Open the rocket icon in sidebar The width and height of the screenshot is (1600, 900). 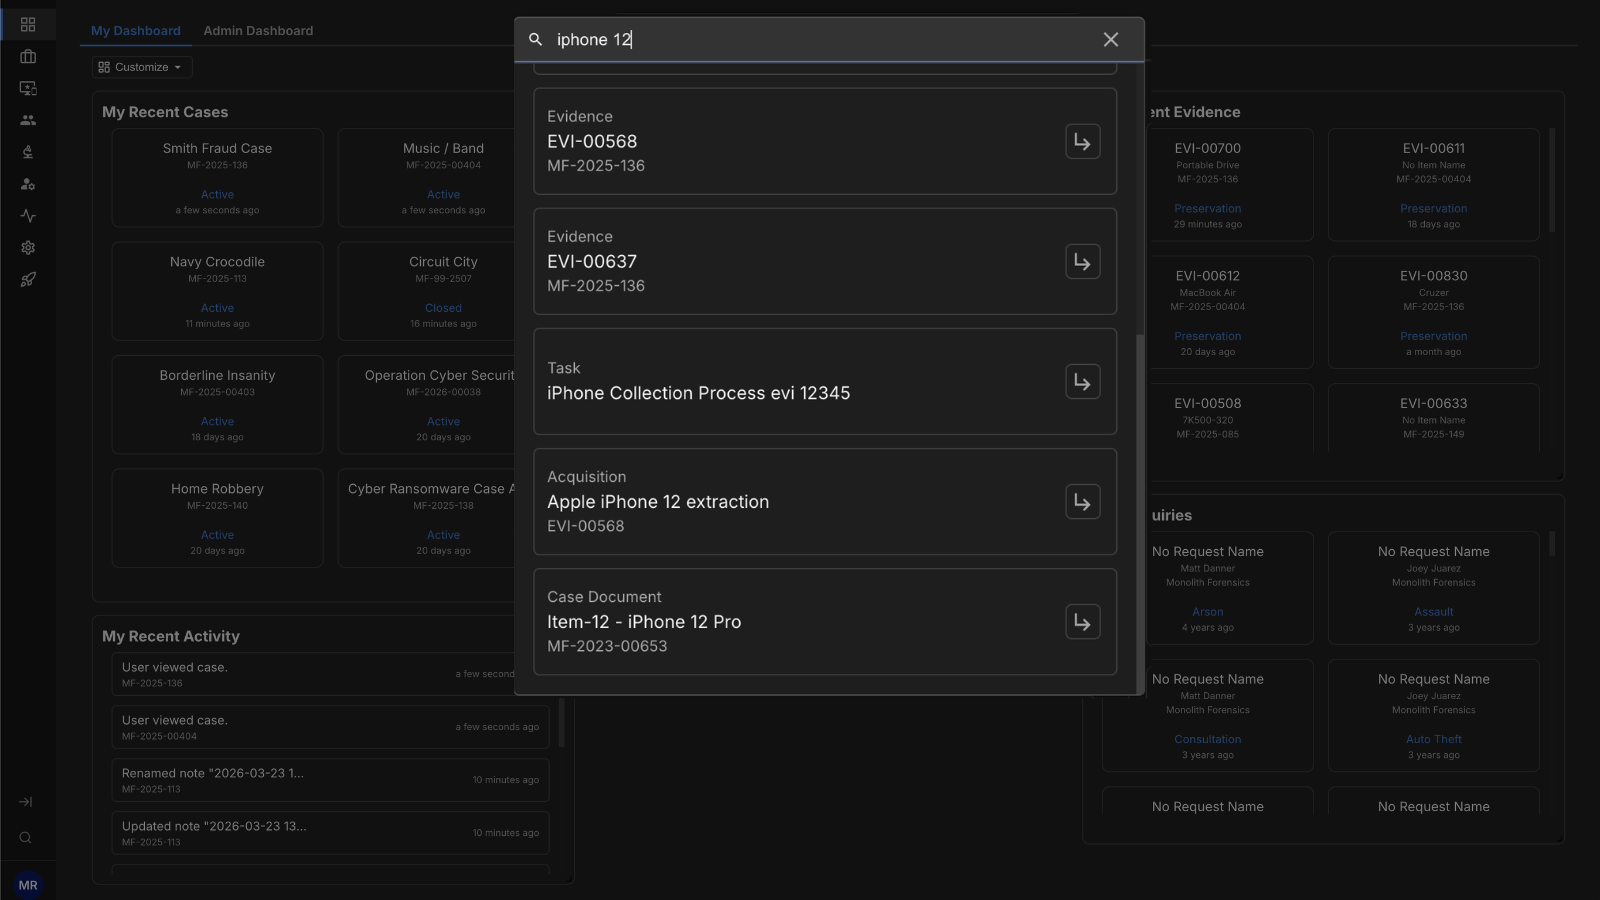[28, 280]
